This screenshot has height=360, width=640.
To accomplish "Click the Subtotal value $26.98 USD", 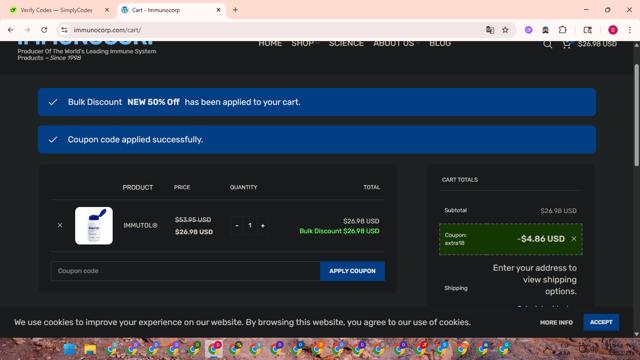I will pos(558,211).
